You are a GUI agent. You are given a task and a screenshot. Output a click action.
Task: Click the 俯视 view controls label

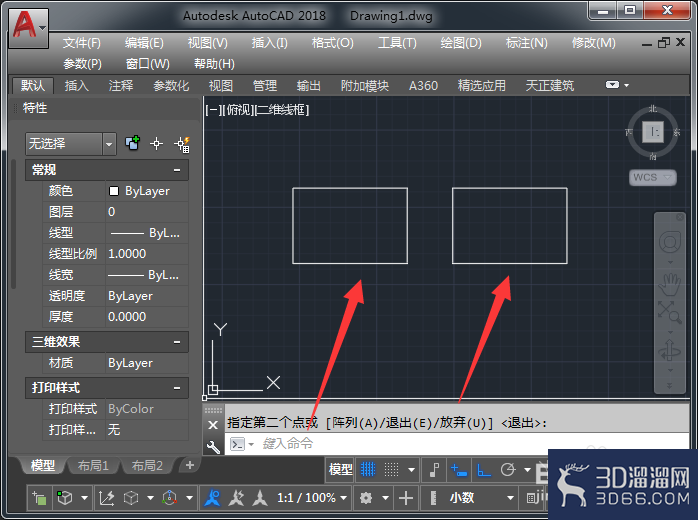(x=238, y=110)
